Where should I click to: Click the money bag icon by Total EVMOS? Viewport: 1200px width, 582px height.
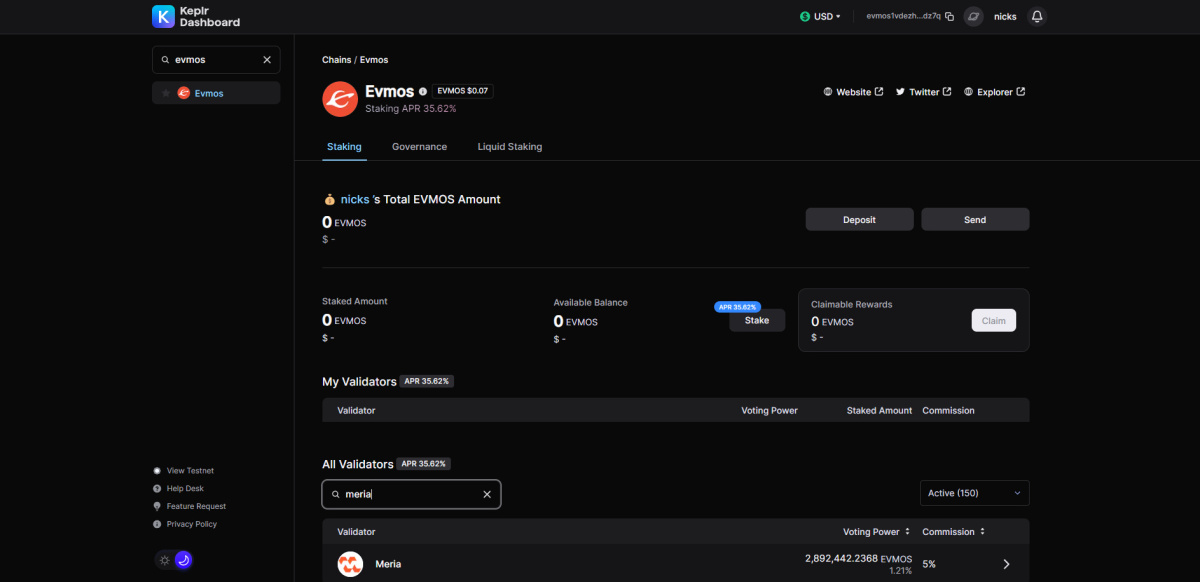click(x=329, y=199)
